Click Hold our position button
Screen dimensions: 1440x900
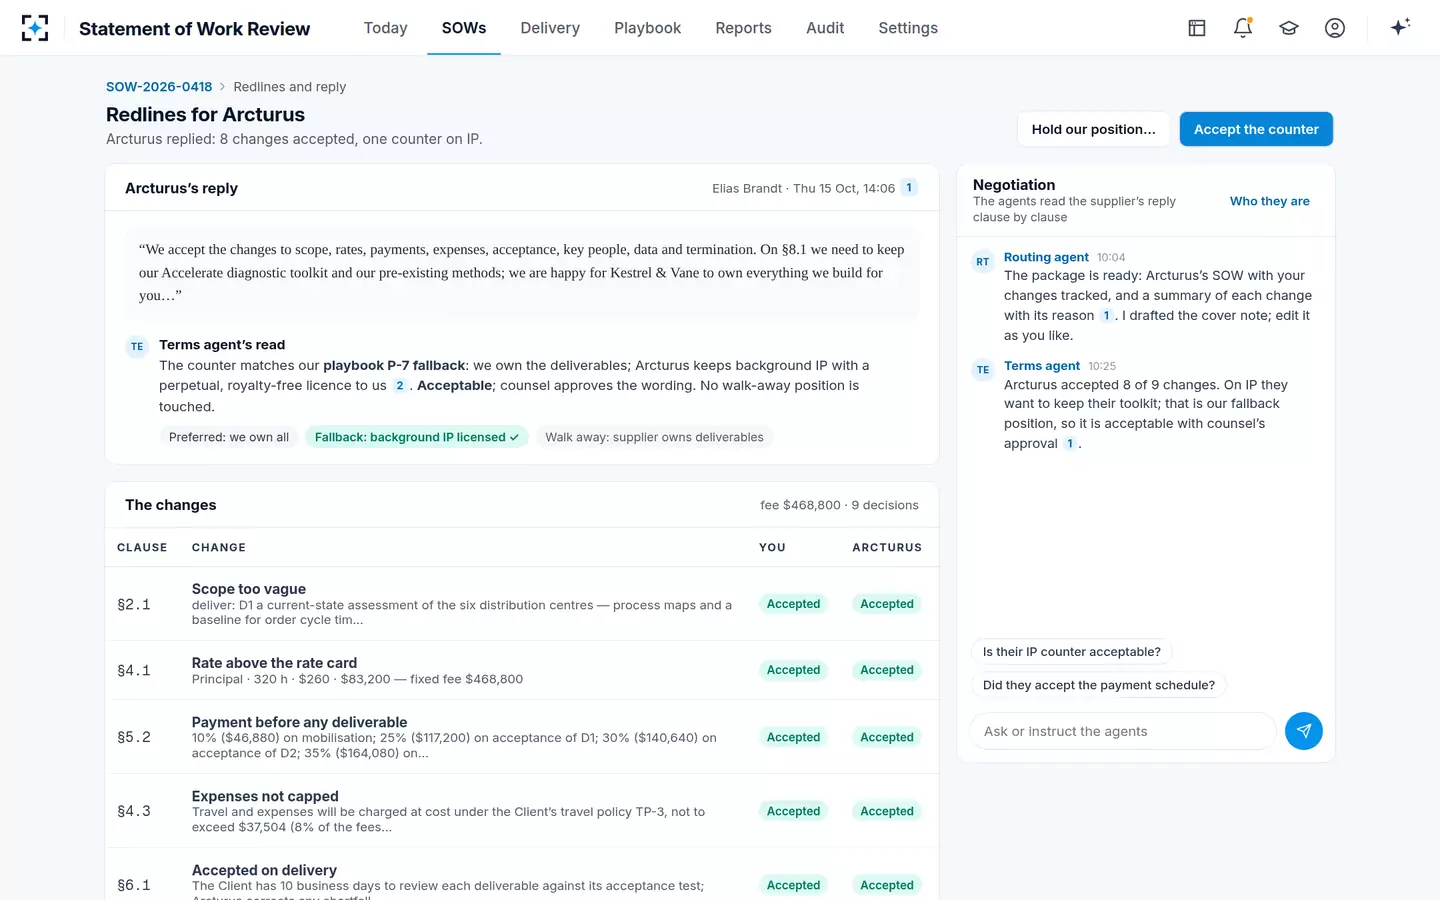[x=1093, y=129]
